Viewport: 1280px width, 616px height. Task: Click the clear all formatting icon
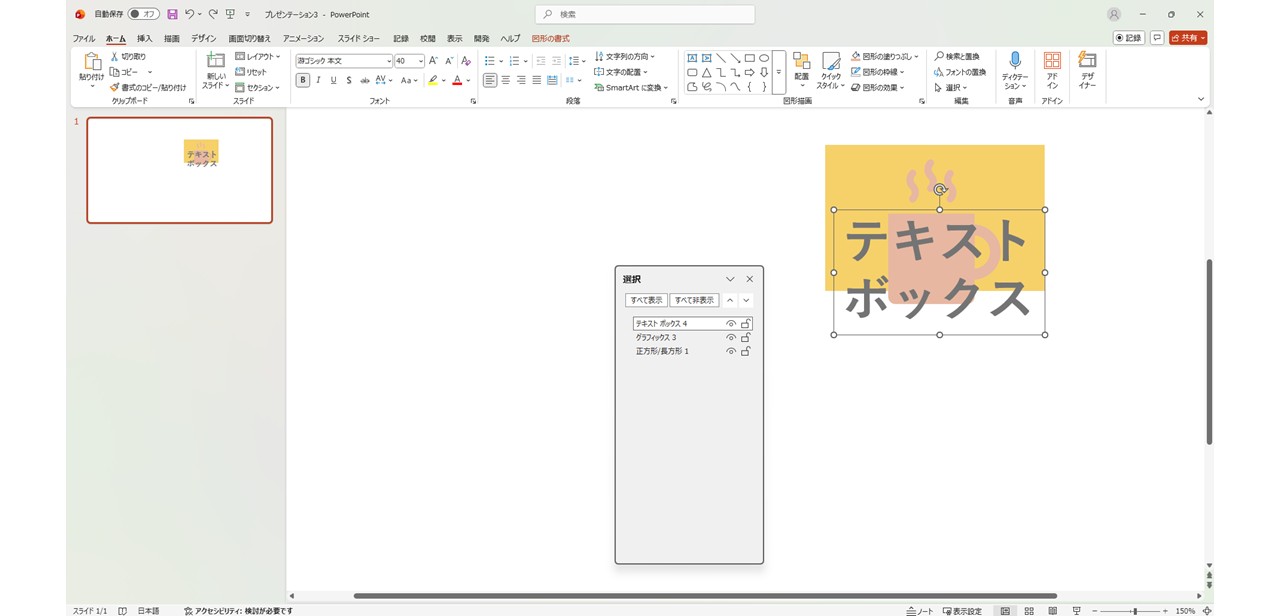tap(466, 61)
